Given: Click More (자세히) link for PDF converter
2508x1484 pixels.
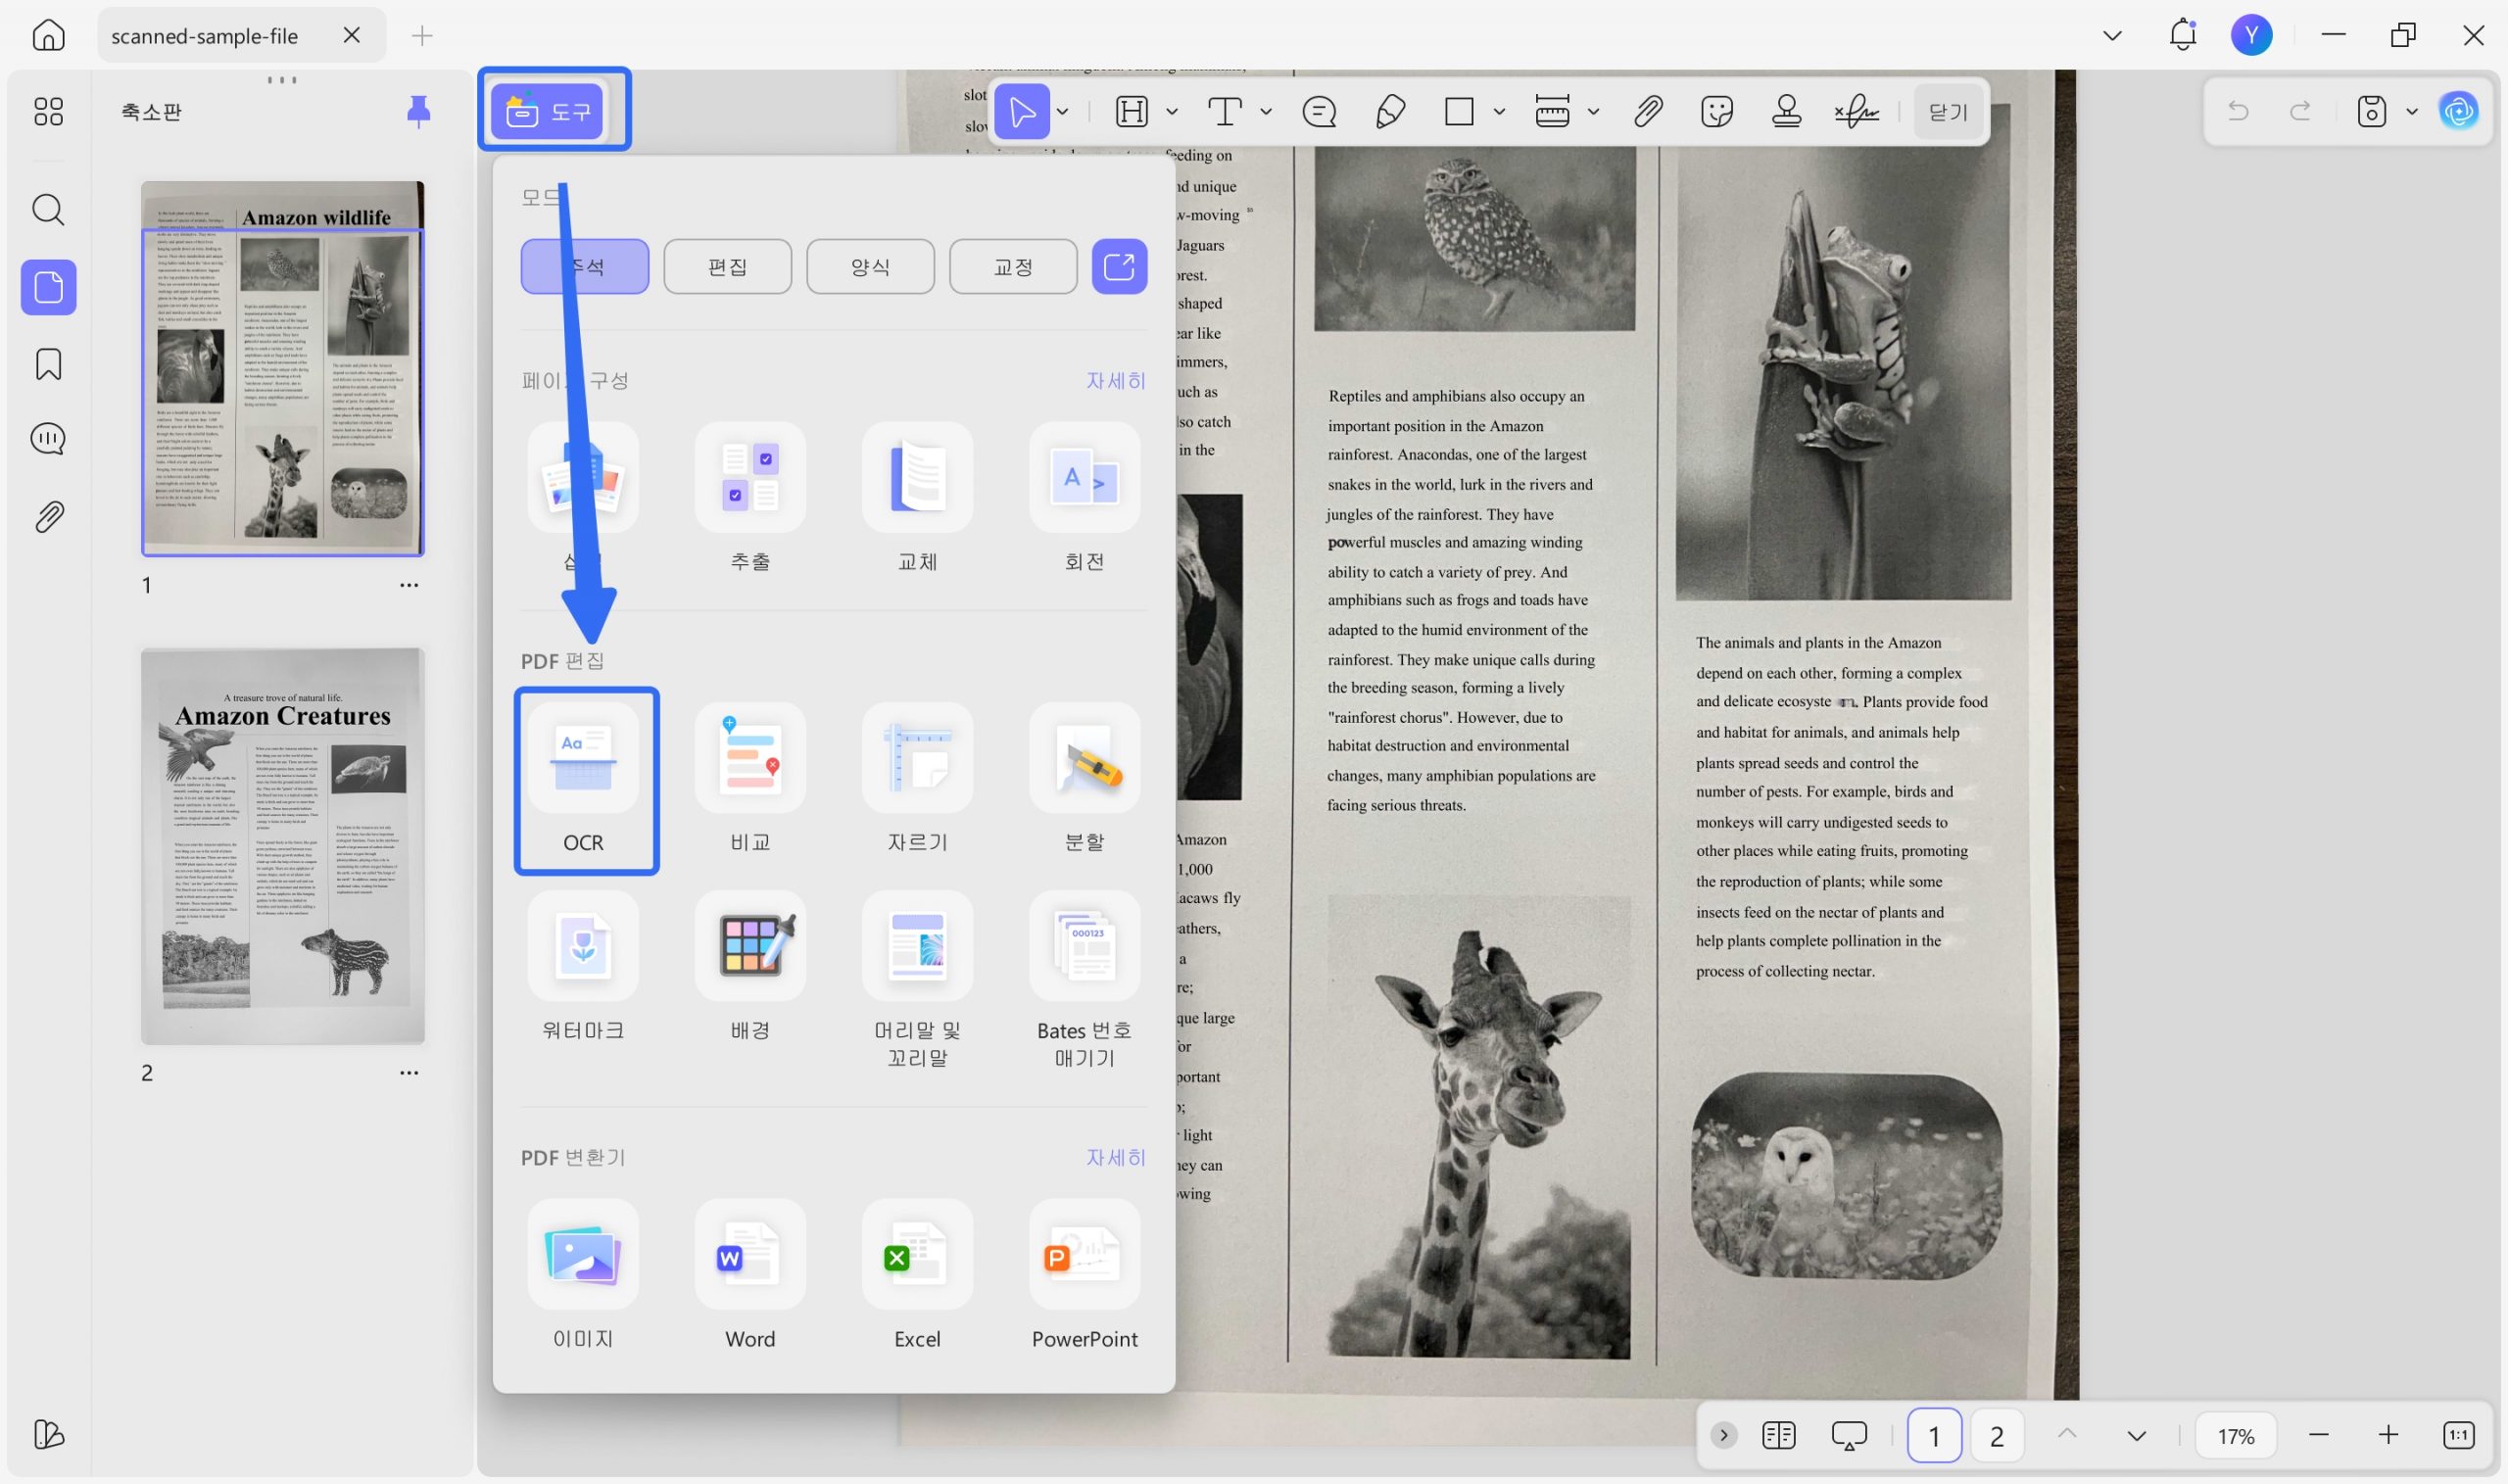Looking at the screenshot, I should (1115, 1157).
